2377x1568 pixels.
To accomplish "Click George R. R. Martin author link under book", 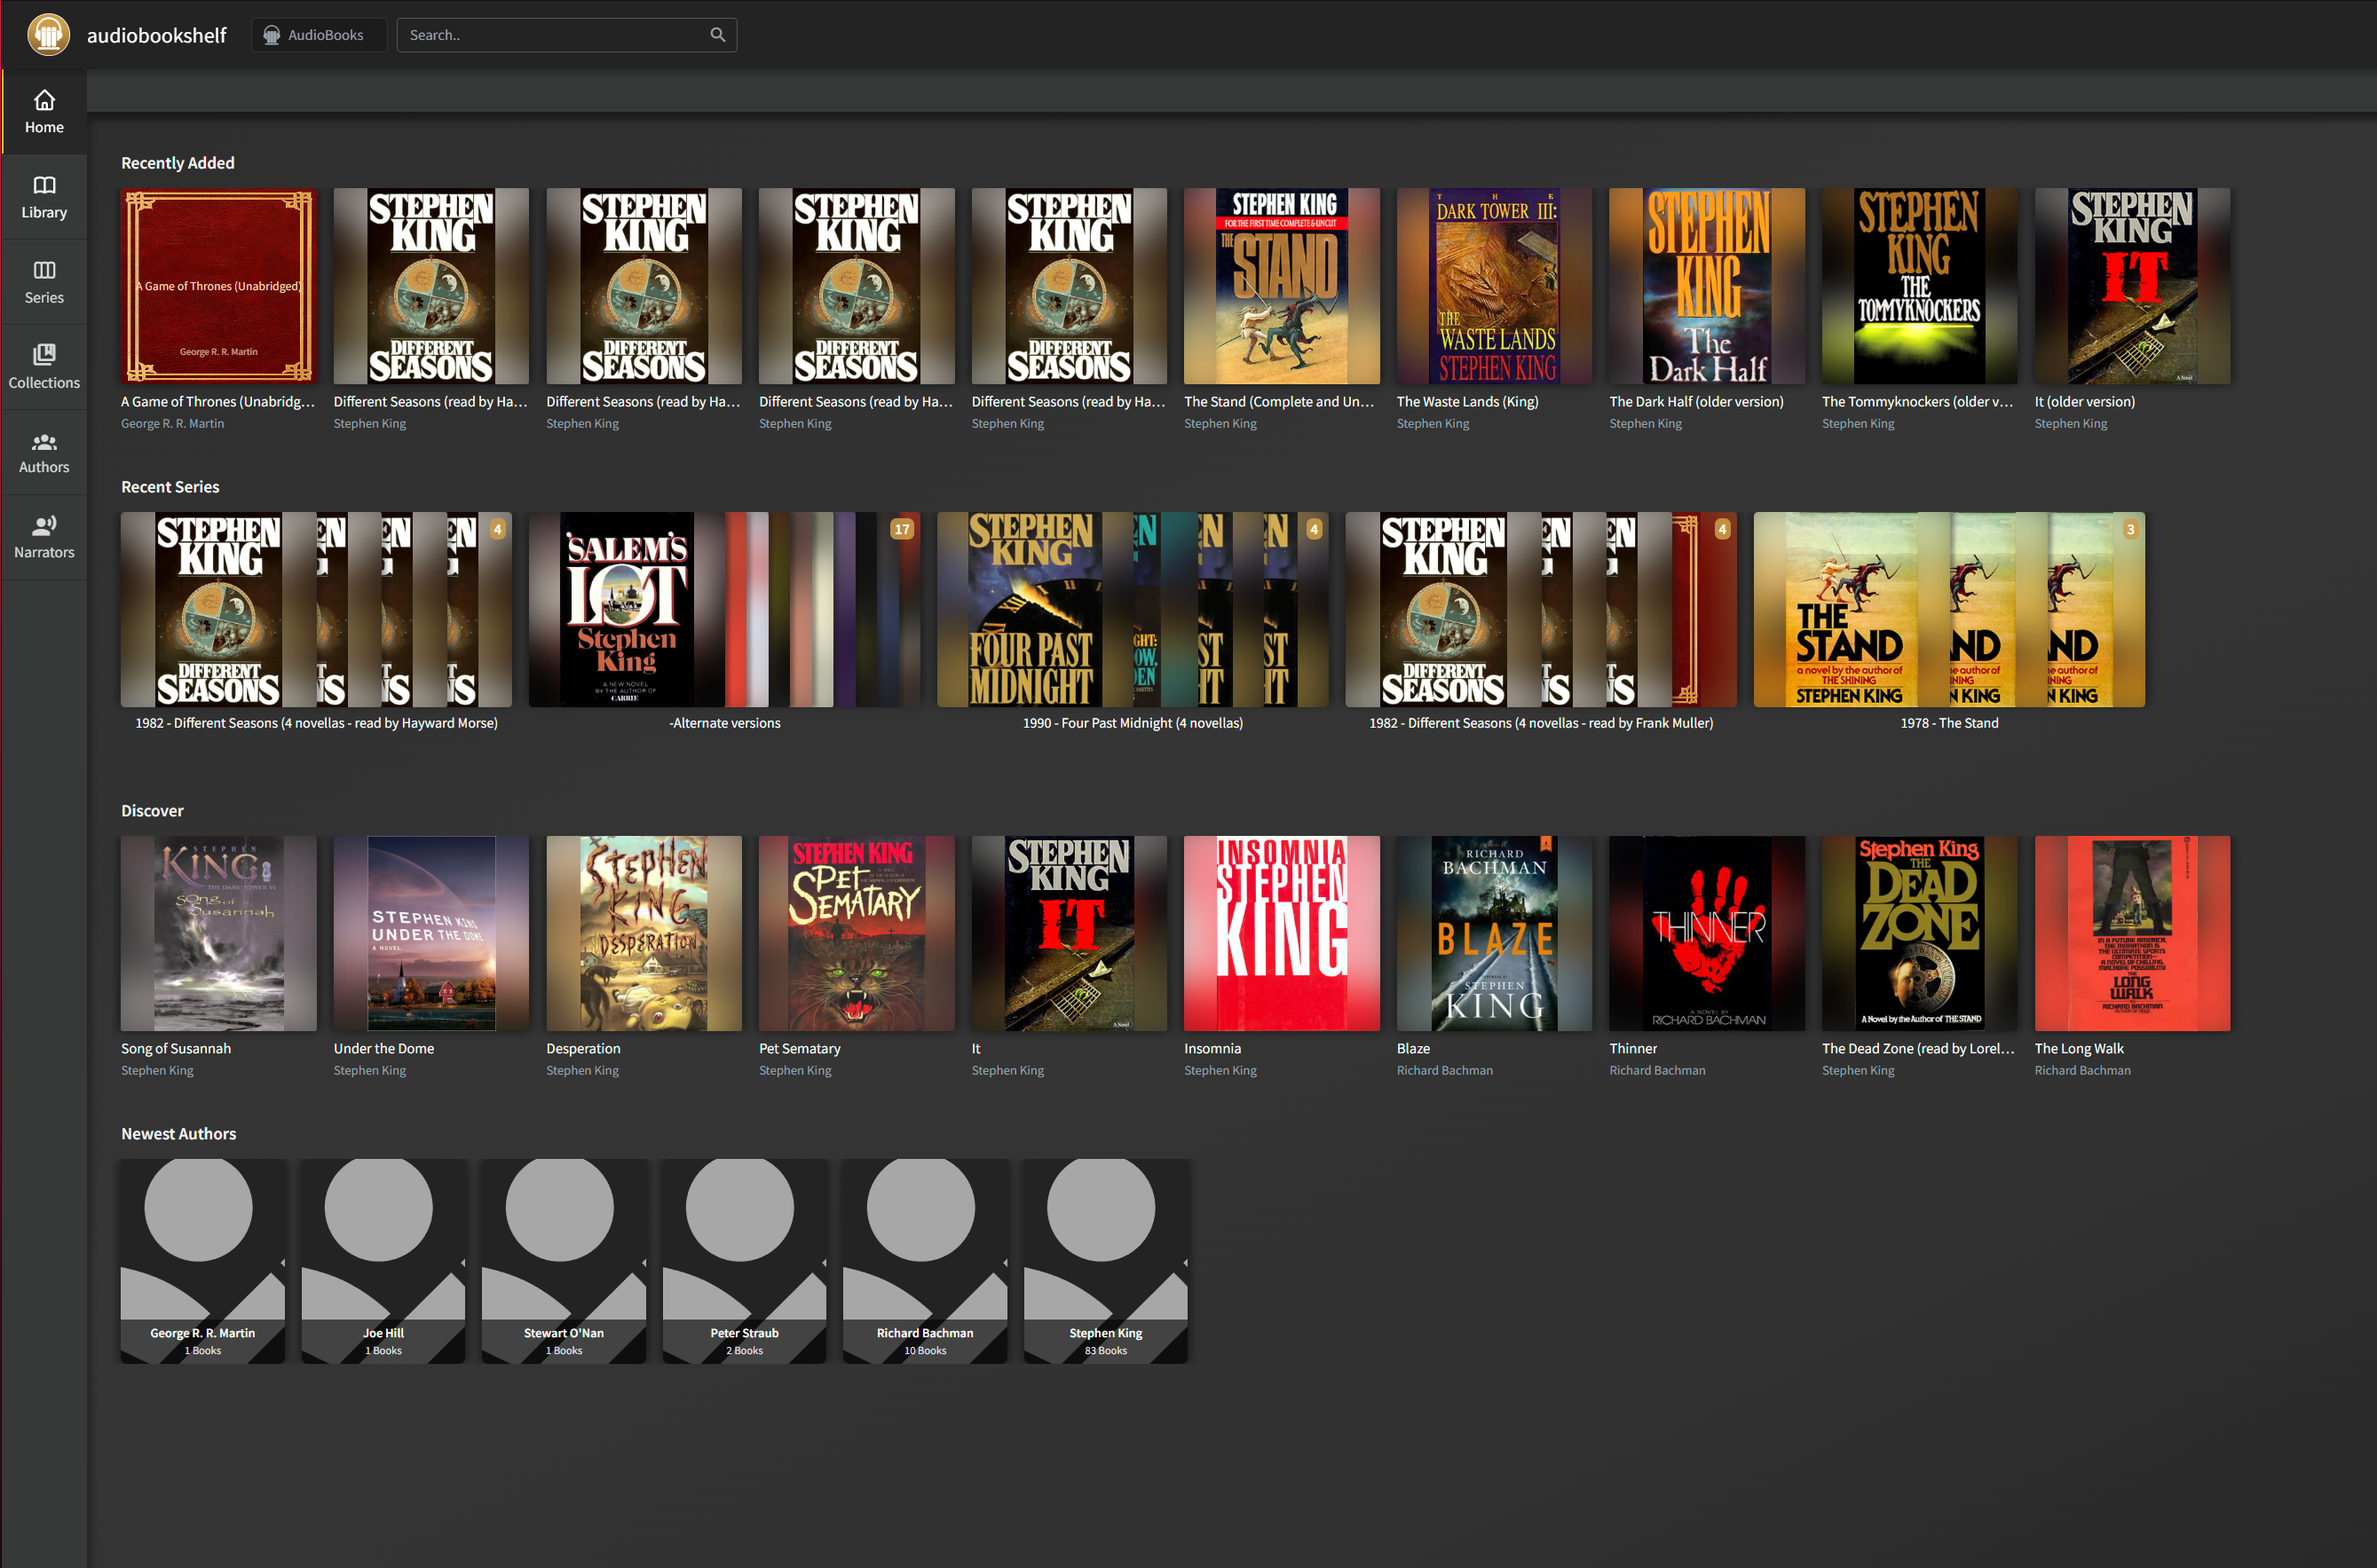I will point(172,424).
